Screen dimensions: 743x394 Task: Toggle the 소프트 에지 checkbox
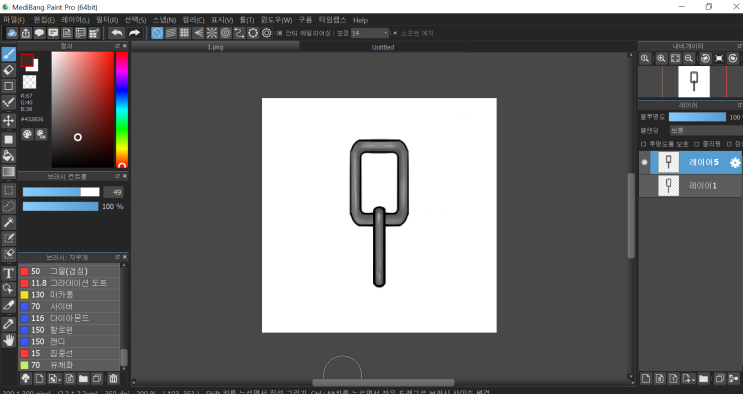395,33
